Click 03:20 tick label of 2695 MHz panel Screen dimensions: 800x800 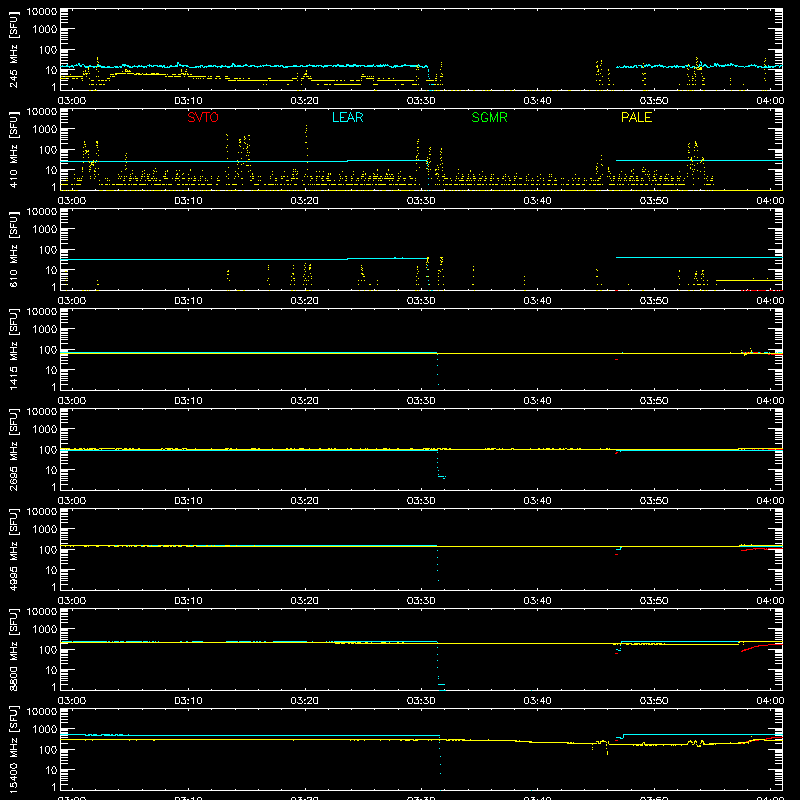point(305,501)
